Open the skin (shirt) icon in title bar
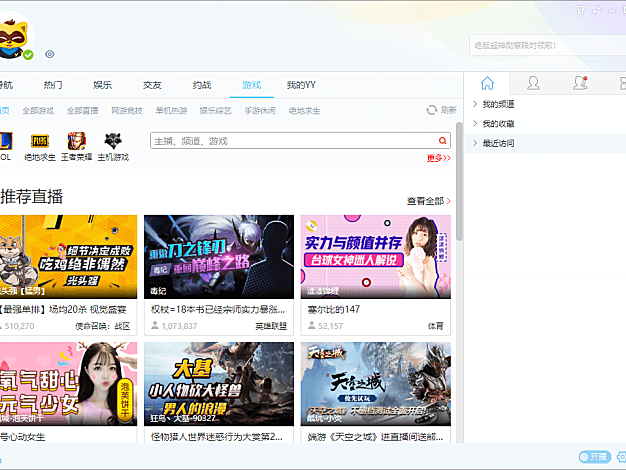The width and height of the screenshot is (626, 470). 581,10
